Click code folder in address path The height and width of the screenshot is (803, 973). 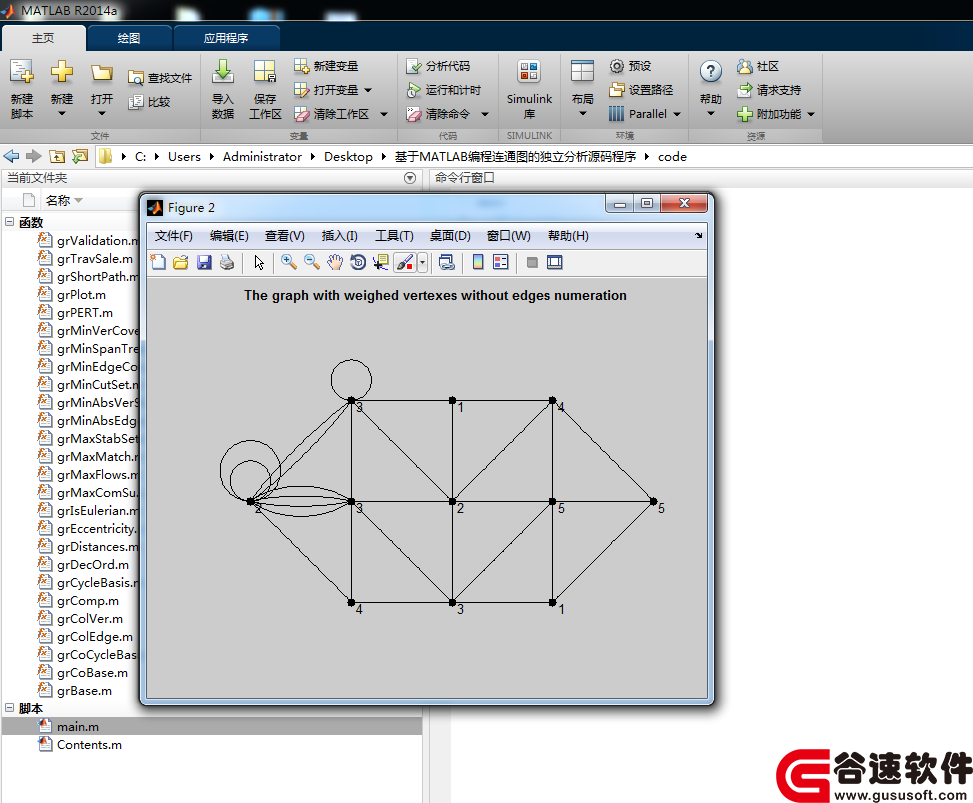pyautogui.click(x=672, y=157)
